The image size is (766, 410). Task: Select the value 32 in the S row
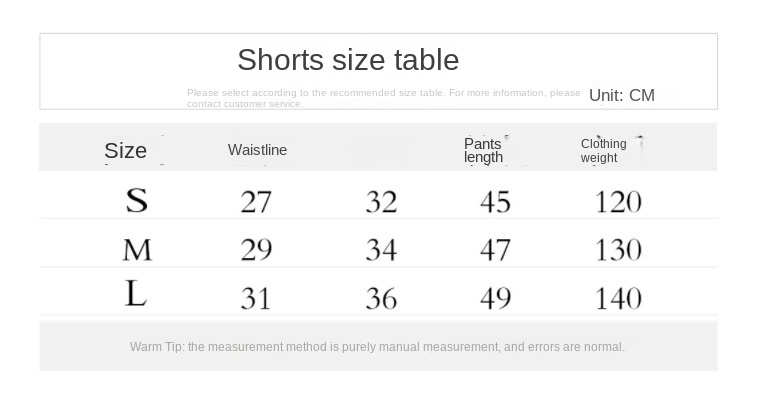tap(381, 202)
